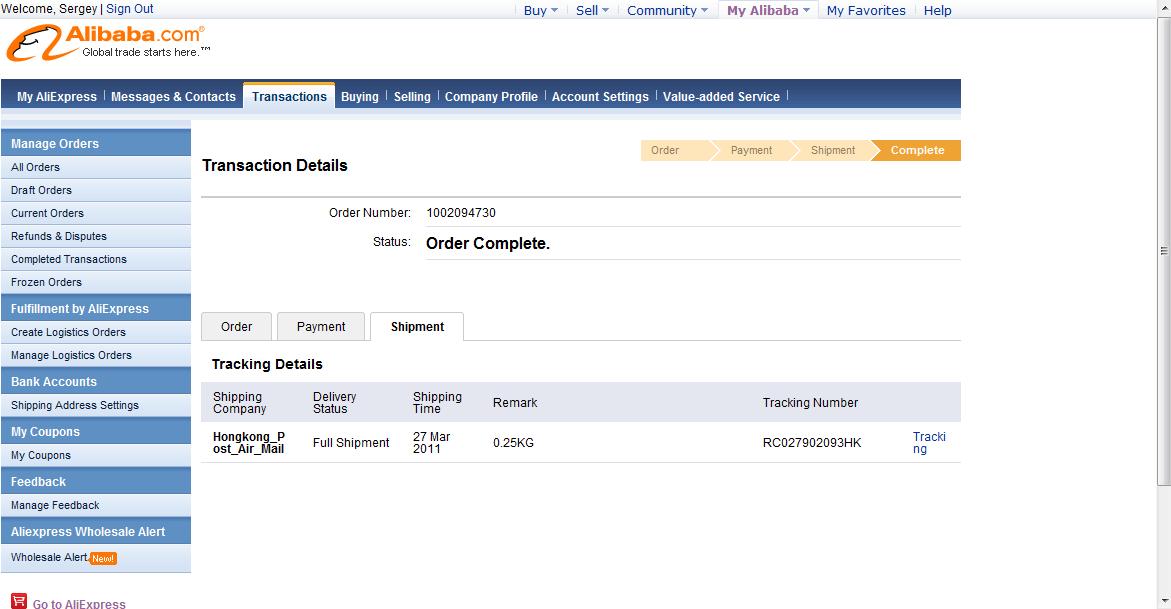Open the Buy dropdown menu
This screenshot has height=609, width=1171.
[x=541, y=10]
